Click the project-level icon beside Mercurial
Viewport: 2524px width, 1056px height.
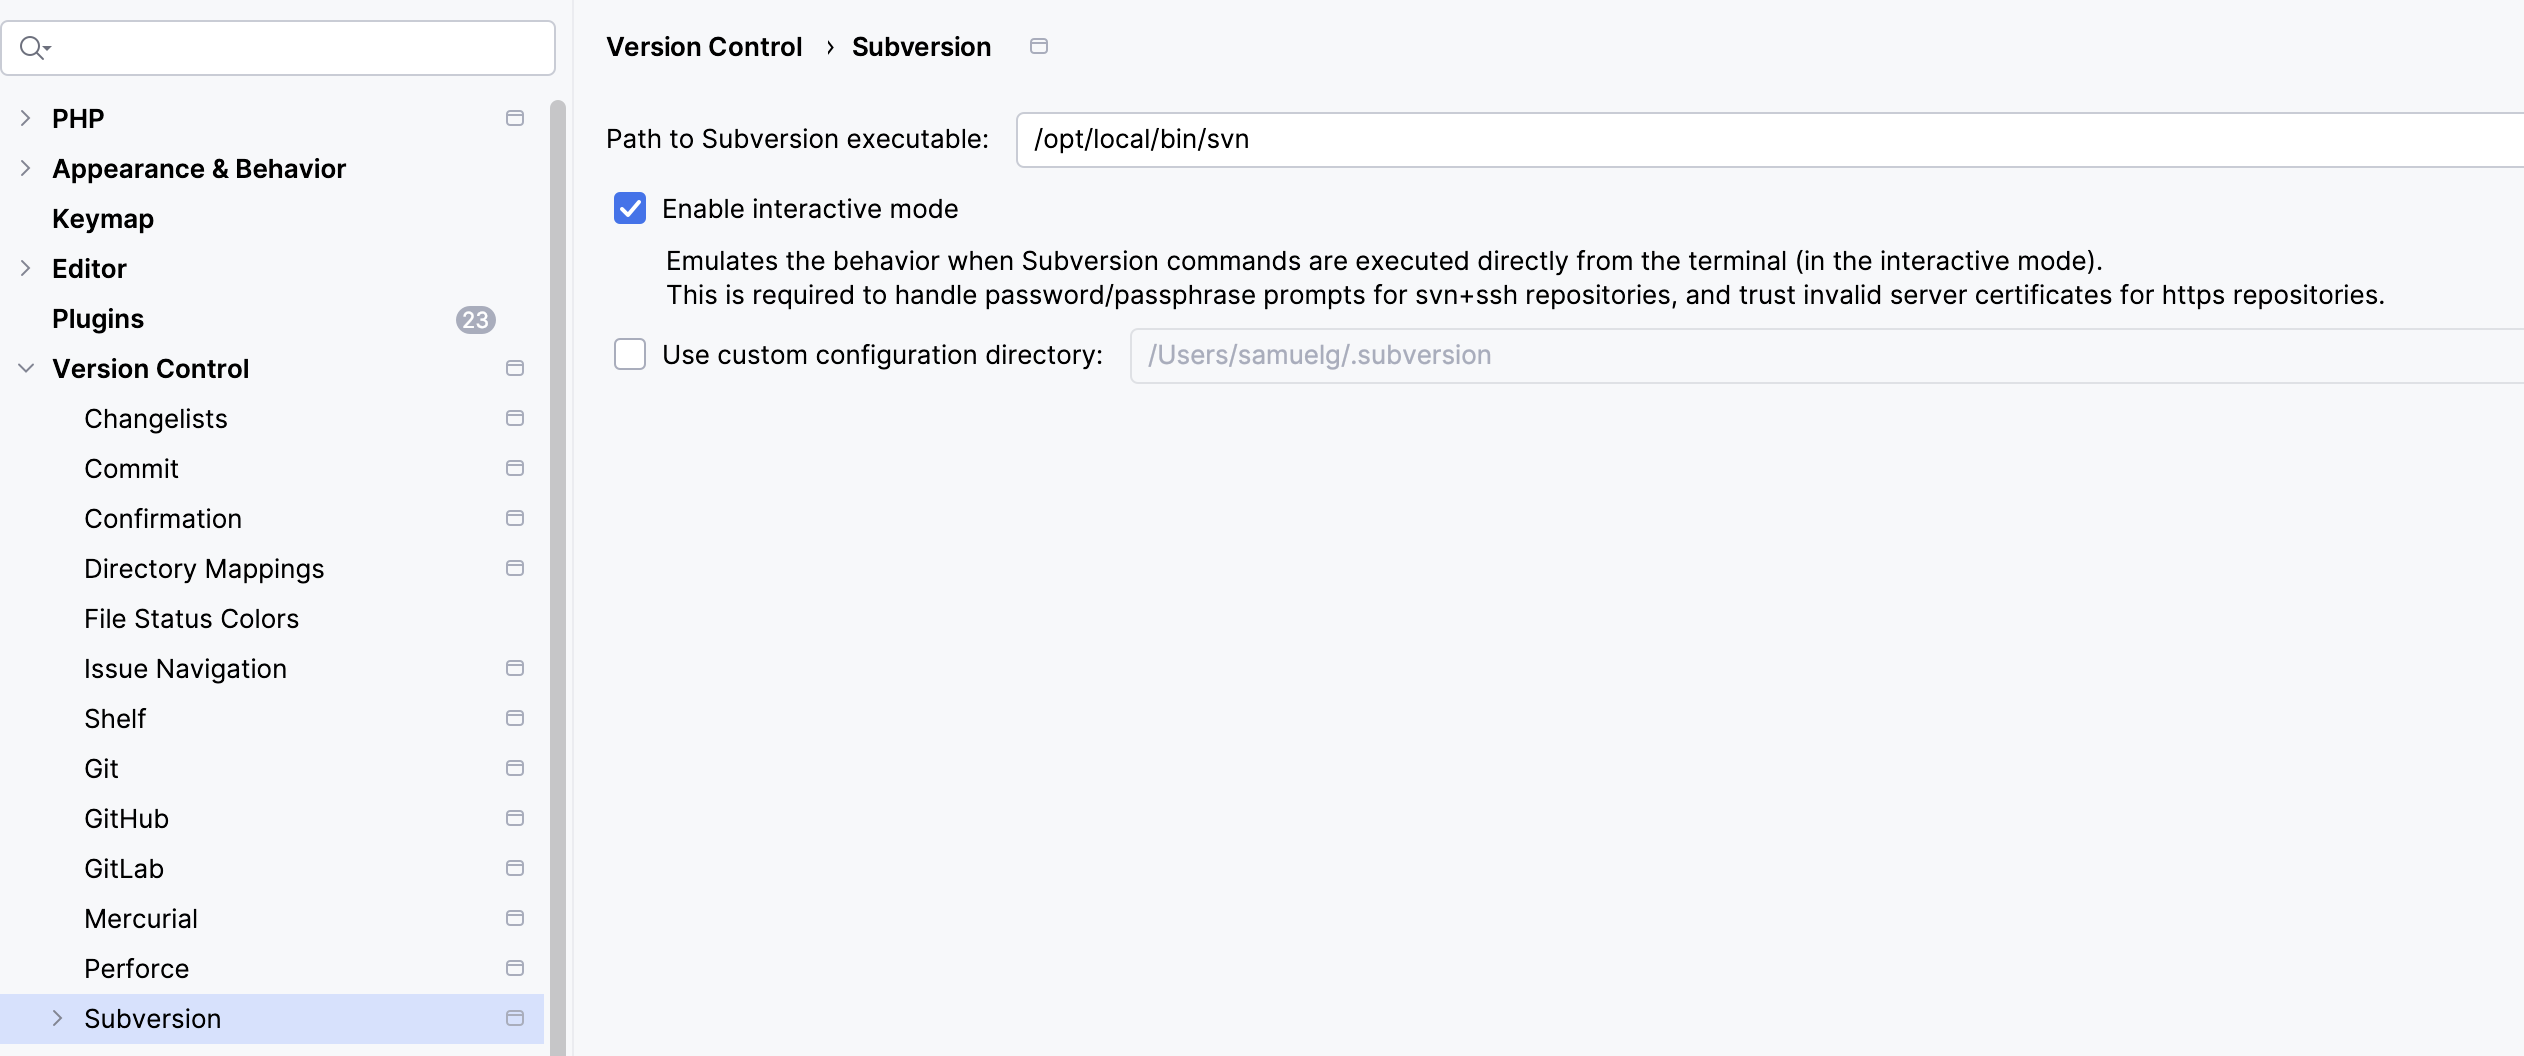[x=515, y=918]
